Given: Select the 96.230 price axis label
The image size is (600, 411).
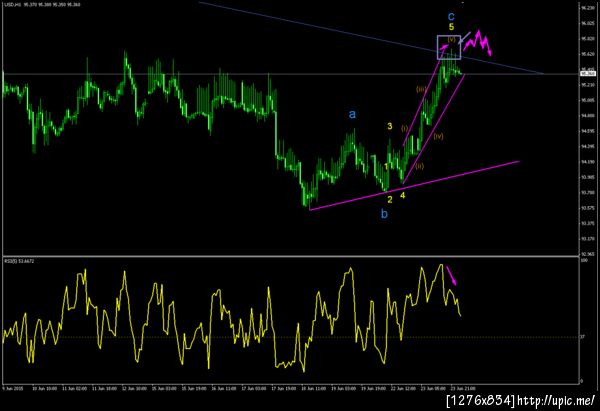Looking at the screenshot, I should coord(588,8).
